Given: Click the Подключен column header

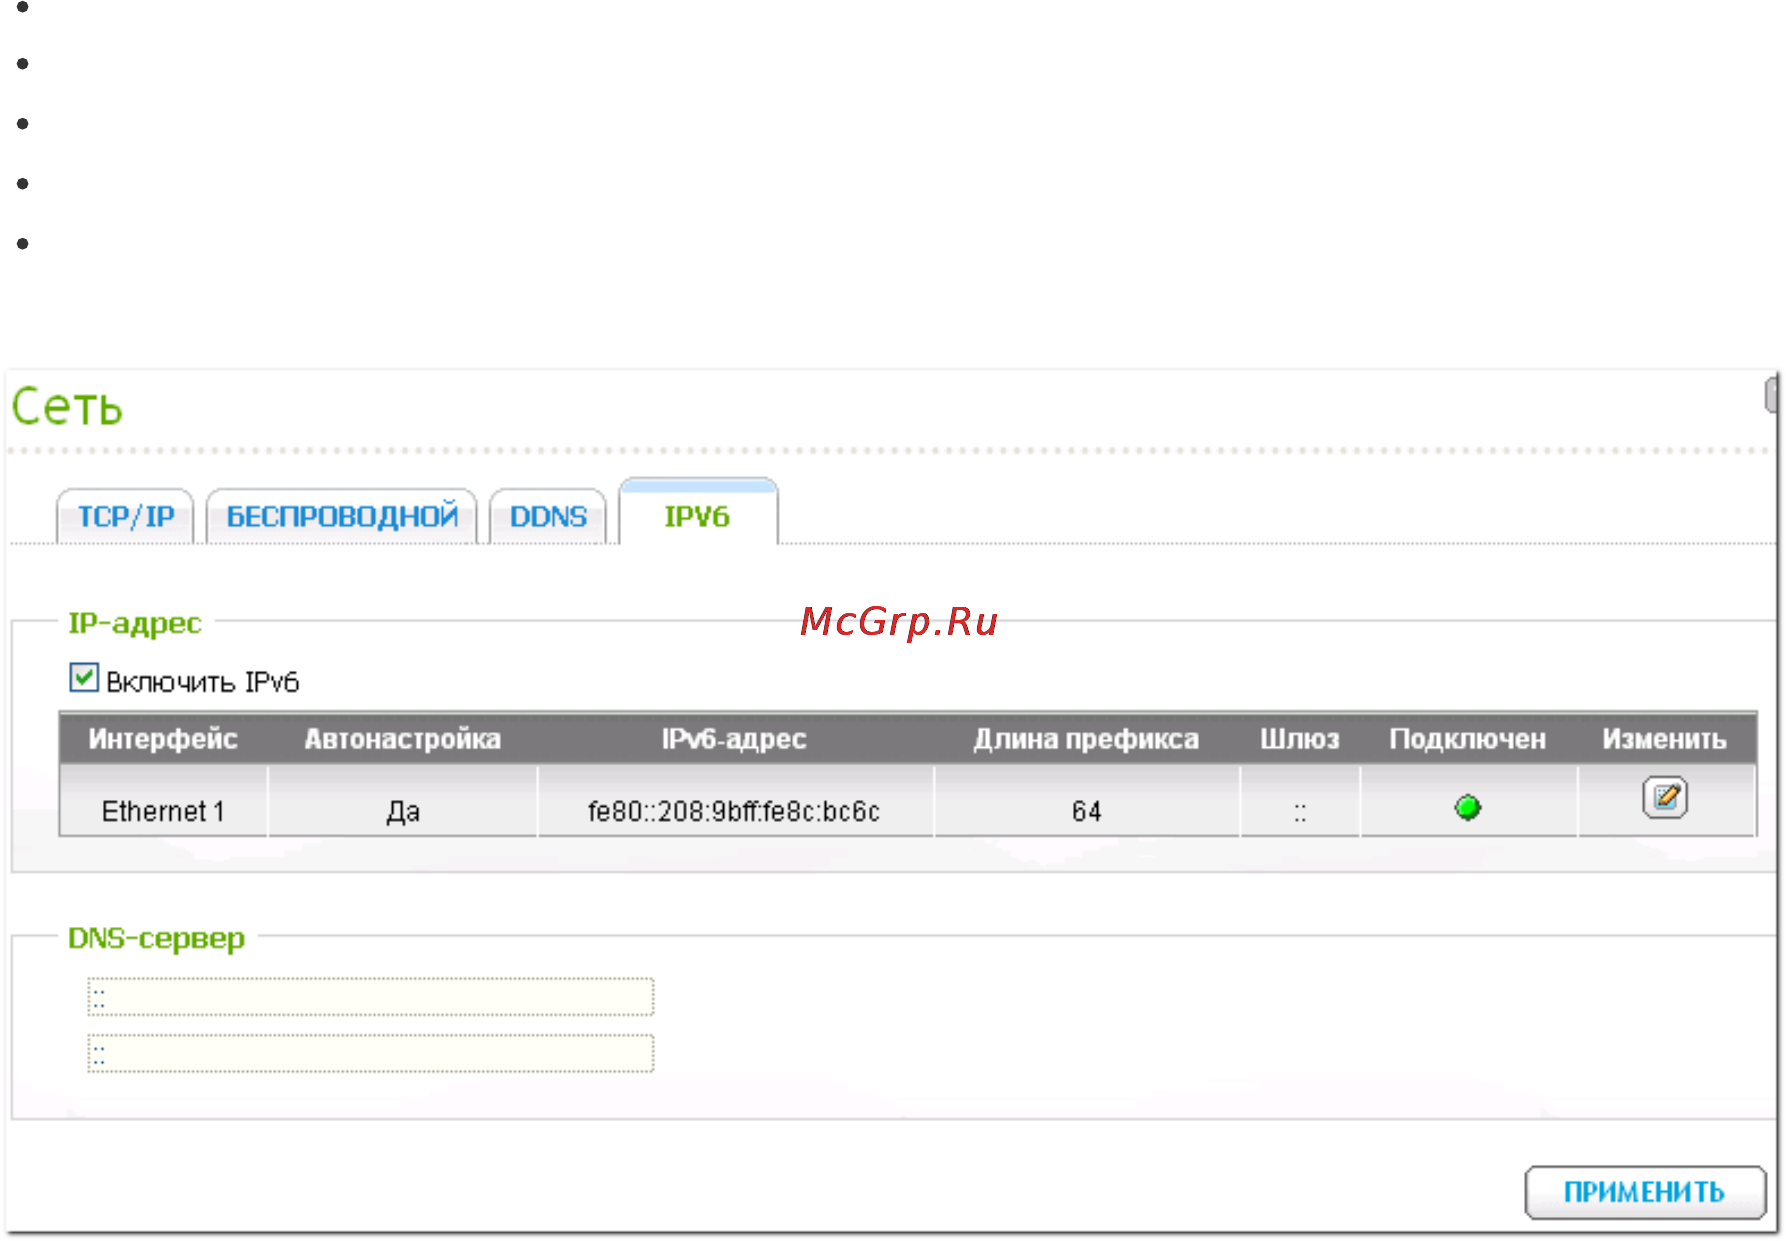Looking at the screenshot, I should 1468,739.
